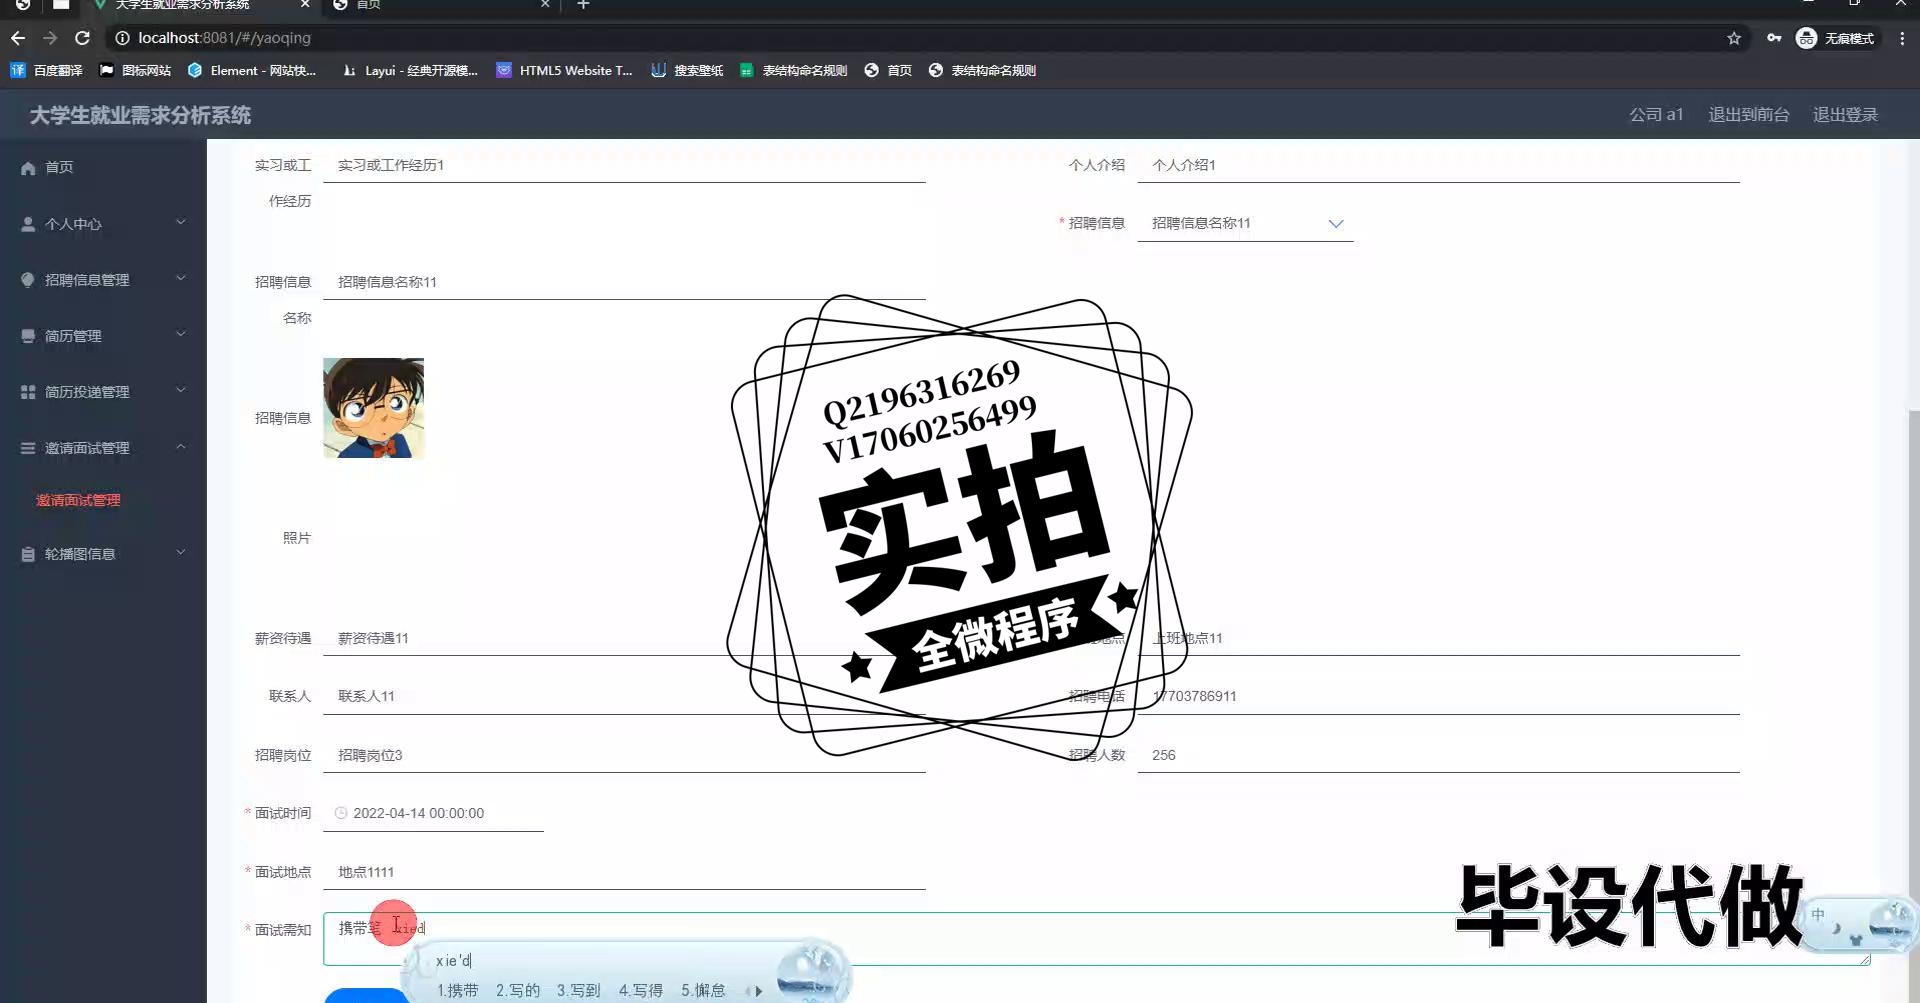Choose IME candidate 5.懈怠

pos(703,990)
